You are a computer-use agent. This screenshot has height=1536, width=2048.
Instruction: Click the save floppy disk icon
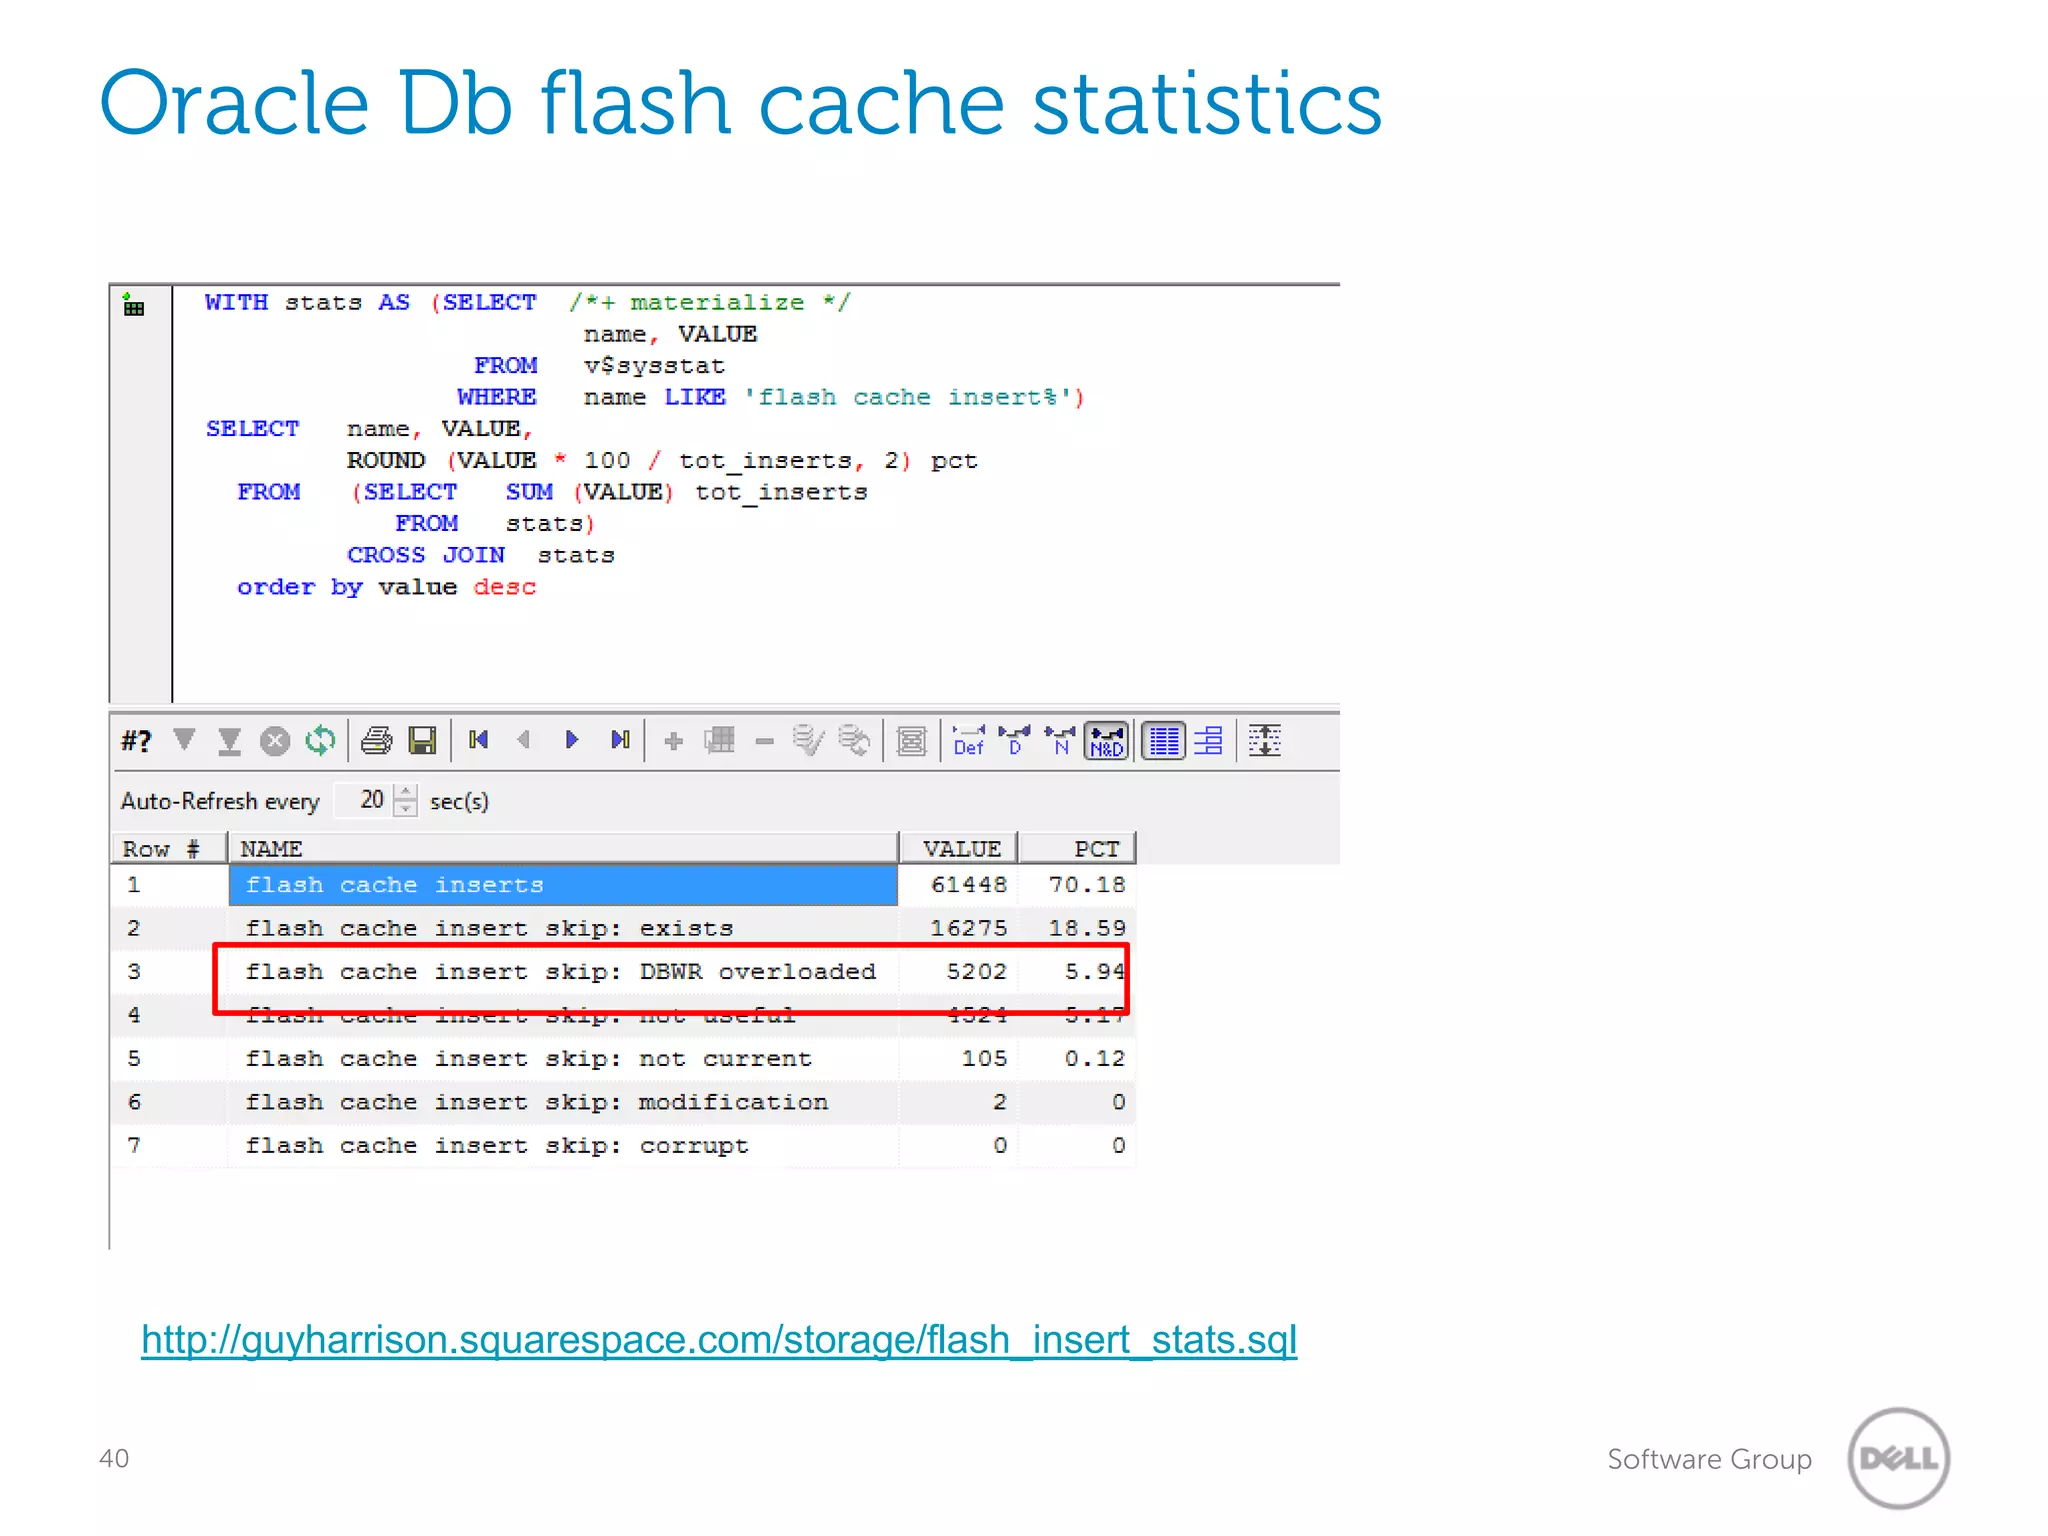coord(423,741)
